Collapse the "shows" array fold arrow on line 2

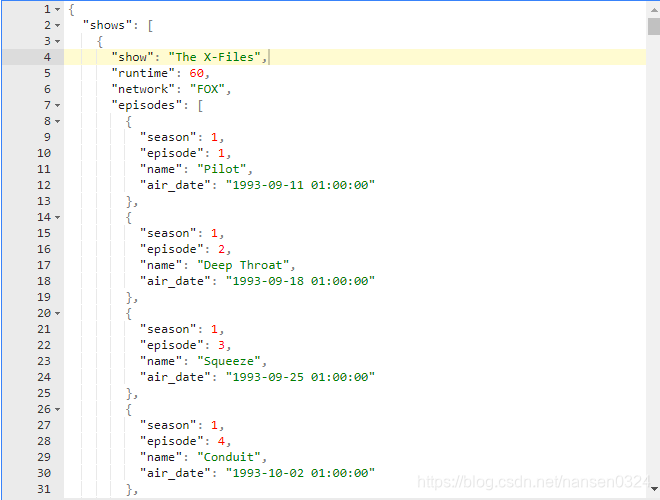(x=58, y=25)
